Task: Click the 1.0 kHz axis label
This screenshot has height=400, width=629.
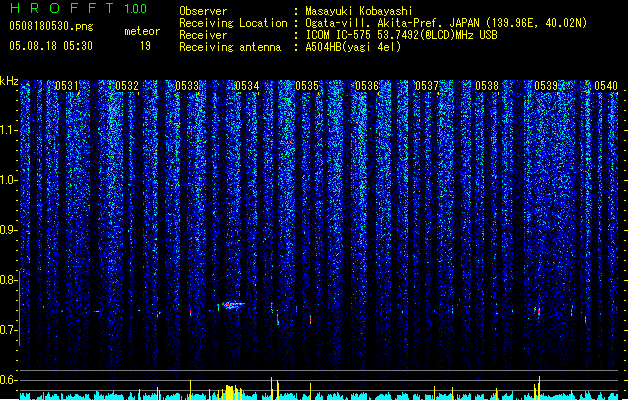Action: [8, 180]
